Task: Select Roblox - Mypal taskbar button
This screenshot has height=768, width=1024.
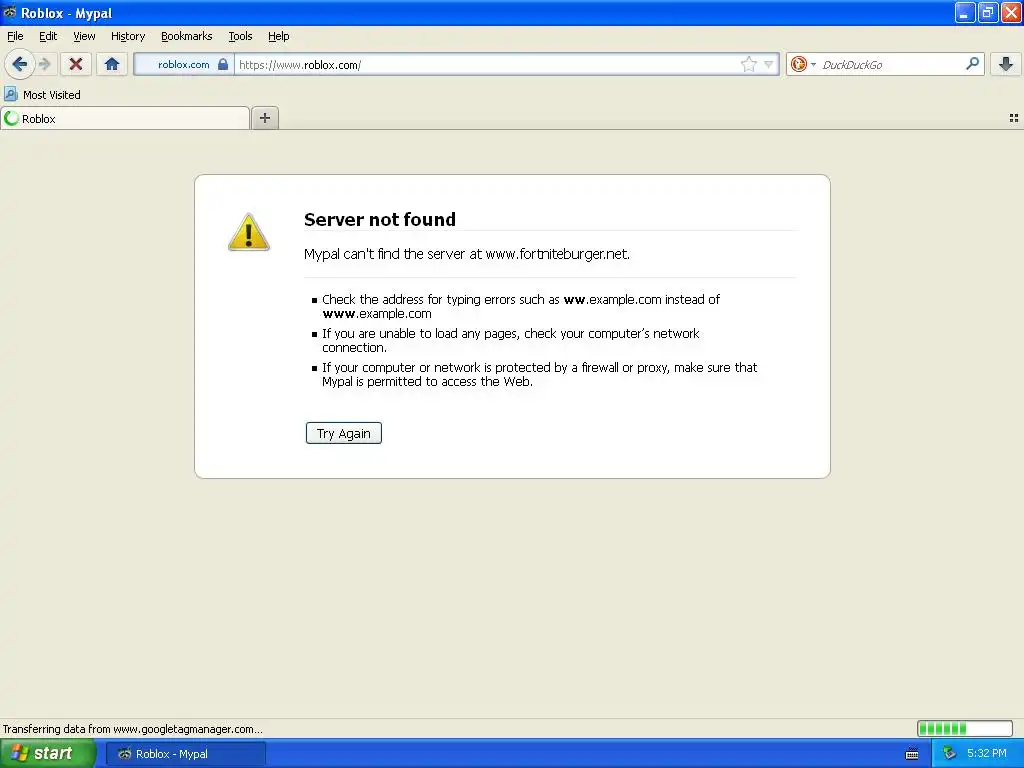Action: pos(186,754)
